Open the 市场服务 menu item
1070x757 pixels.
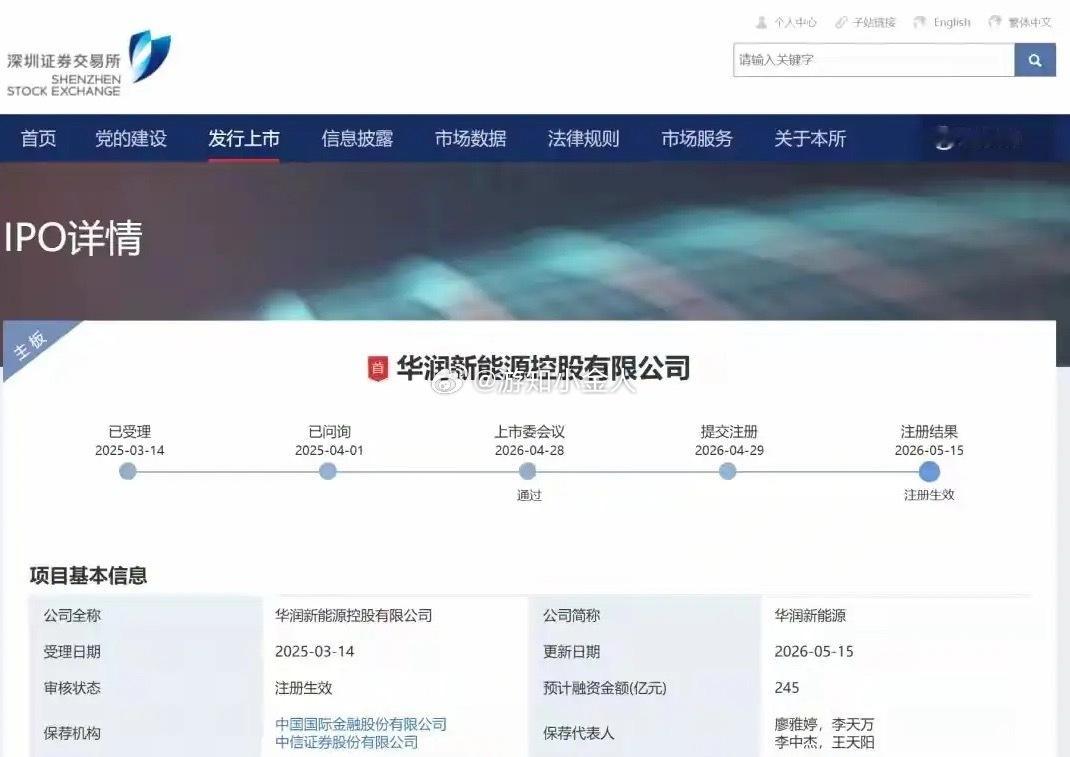697,139
